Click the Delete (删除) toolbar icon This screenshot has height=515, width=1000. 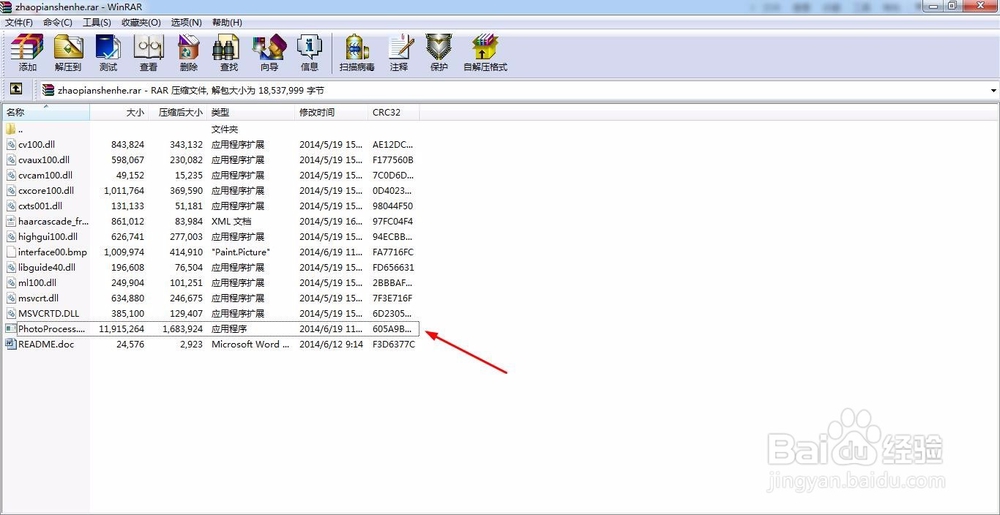[189, 53]
